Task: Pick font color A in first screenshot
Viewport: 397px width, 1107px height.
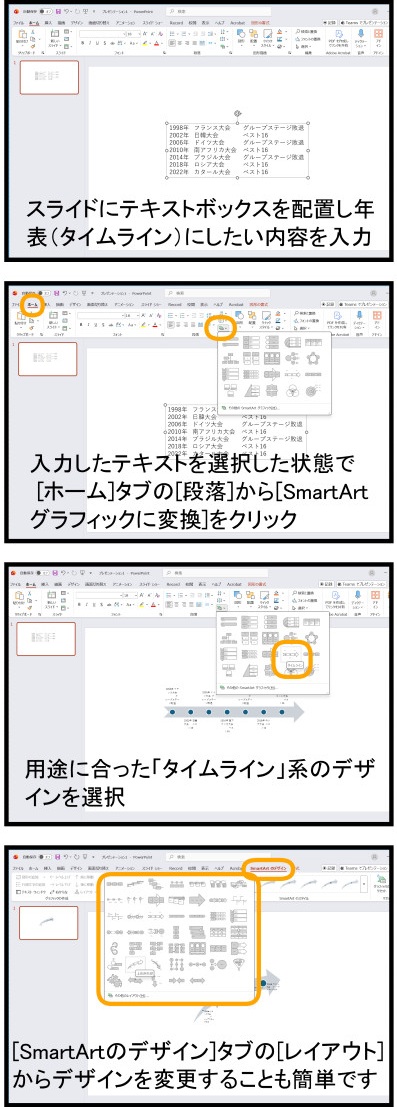Action: coord(157,43)
